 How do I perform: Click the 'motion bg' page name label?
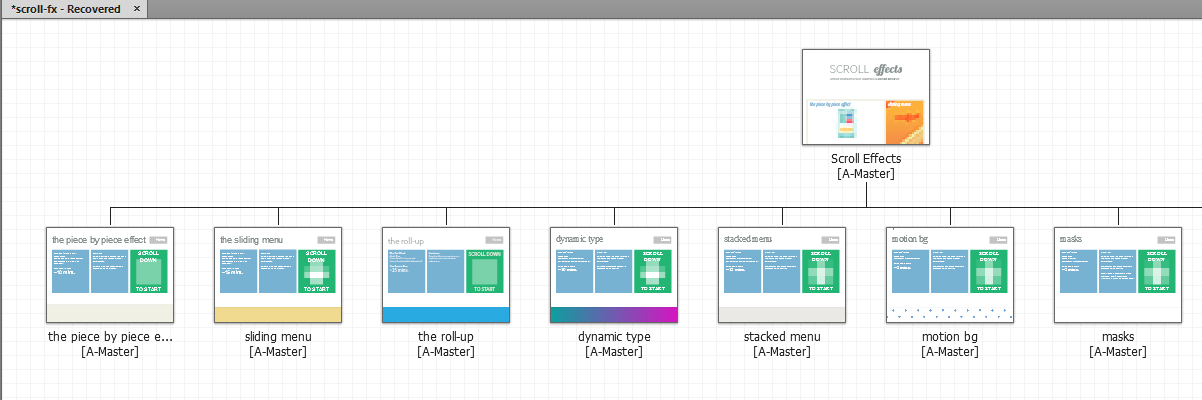(950, 337)
